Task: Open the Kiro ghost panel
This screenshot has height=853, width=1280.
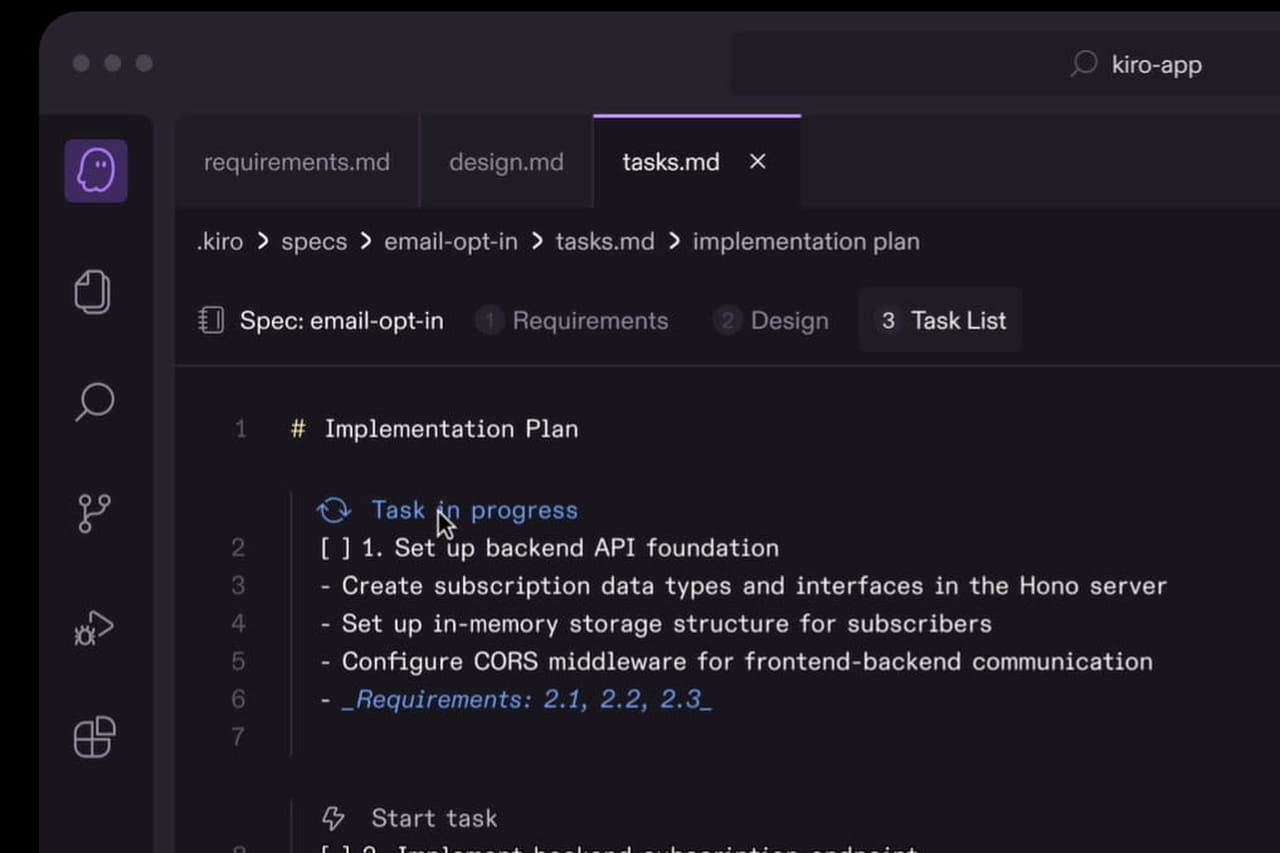Action: 96,171
